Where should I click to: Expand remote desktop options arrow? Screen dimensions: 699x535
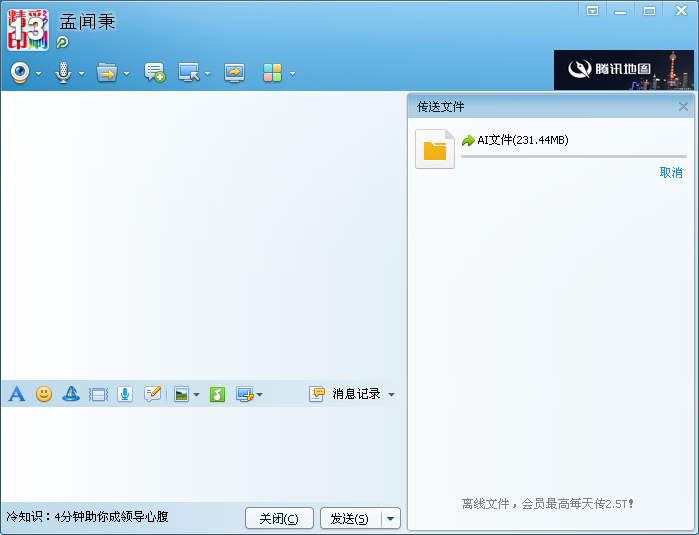(207, 74)
